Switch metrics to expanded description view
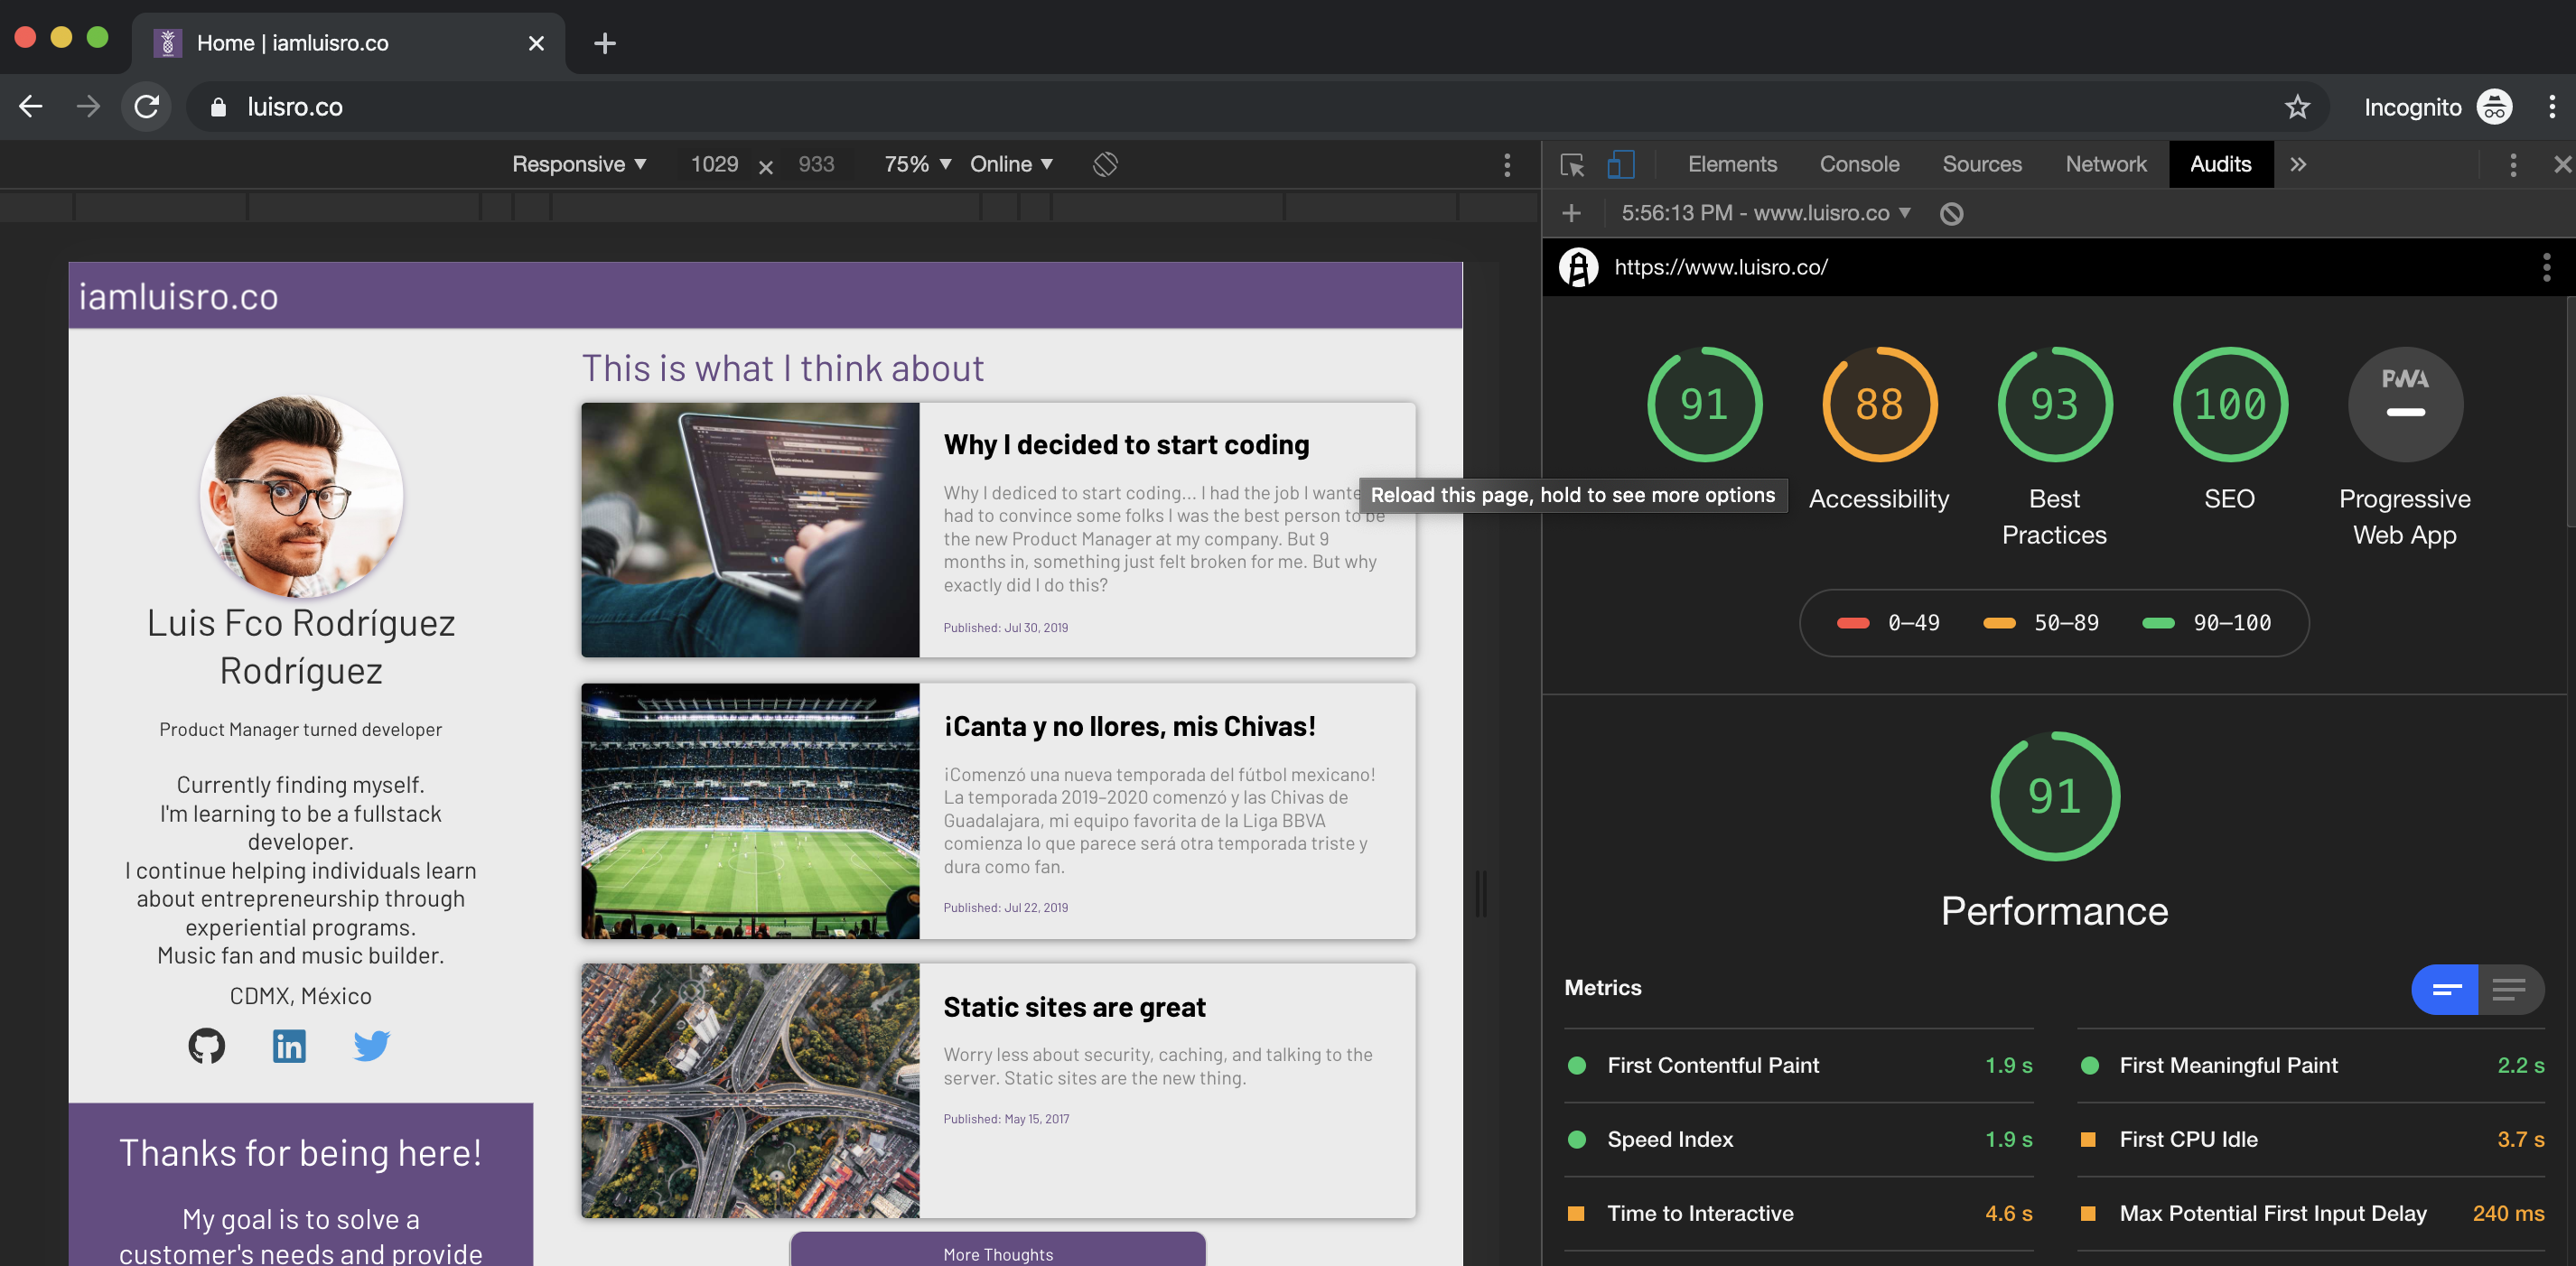 [2510, 989]
